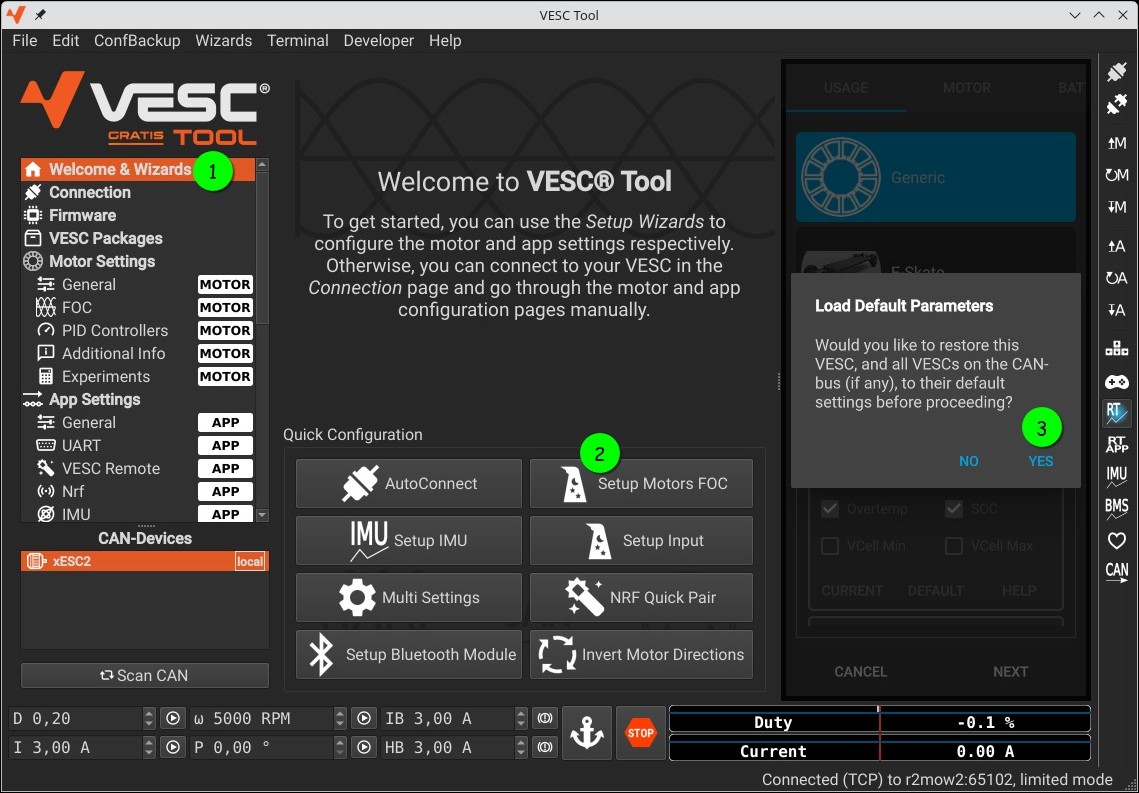
Task: Click the anchor icon near the stop button
Action: 587,732
